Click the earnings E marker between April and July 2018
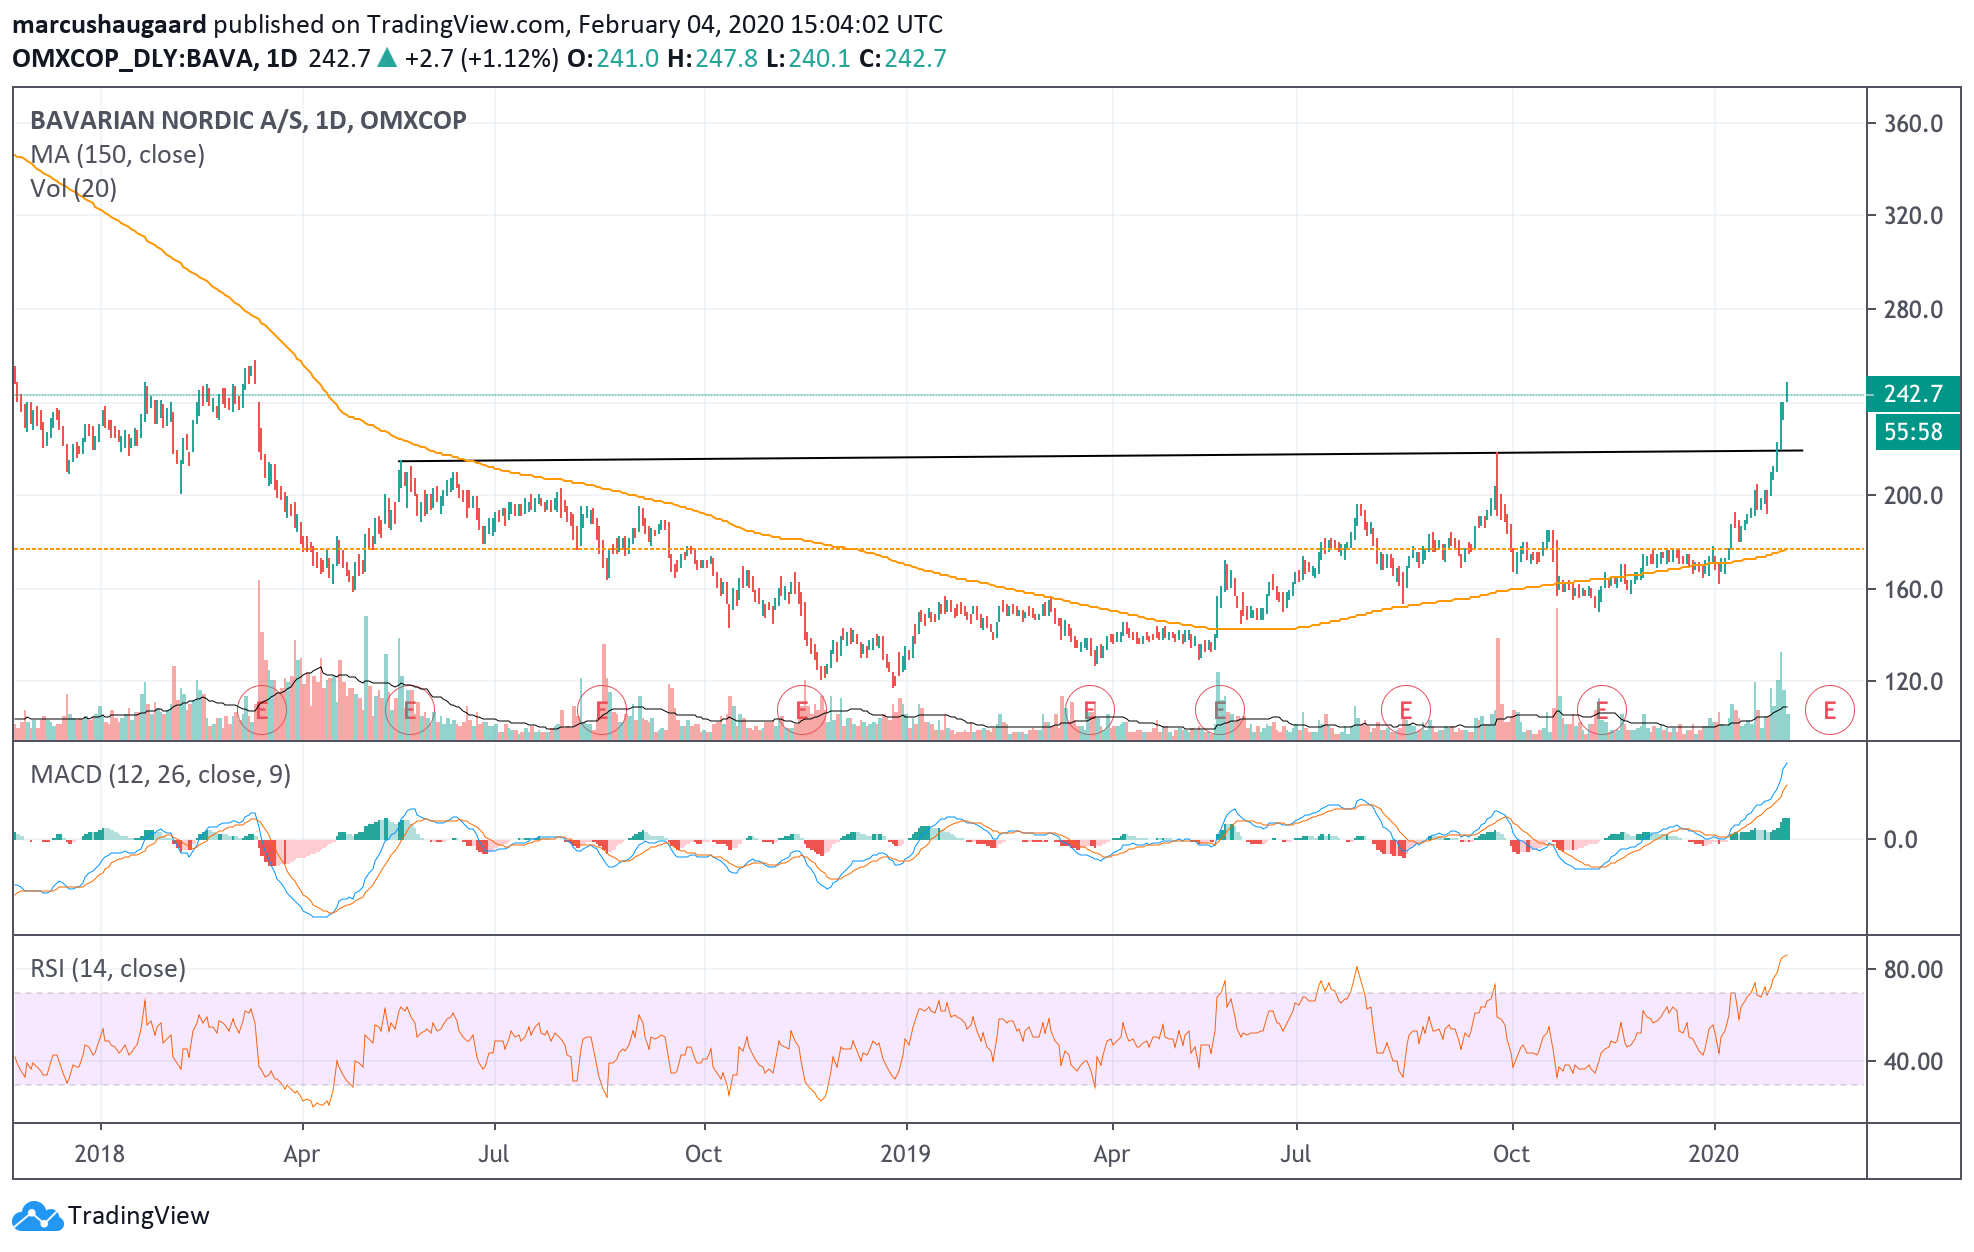1974x1252 pixels. 410,711
